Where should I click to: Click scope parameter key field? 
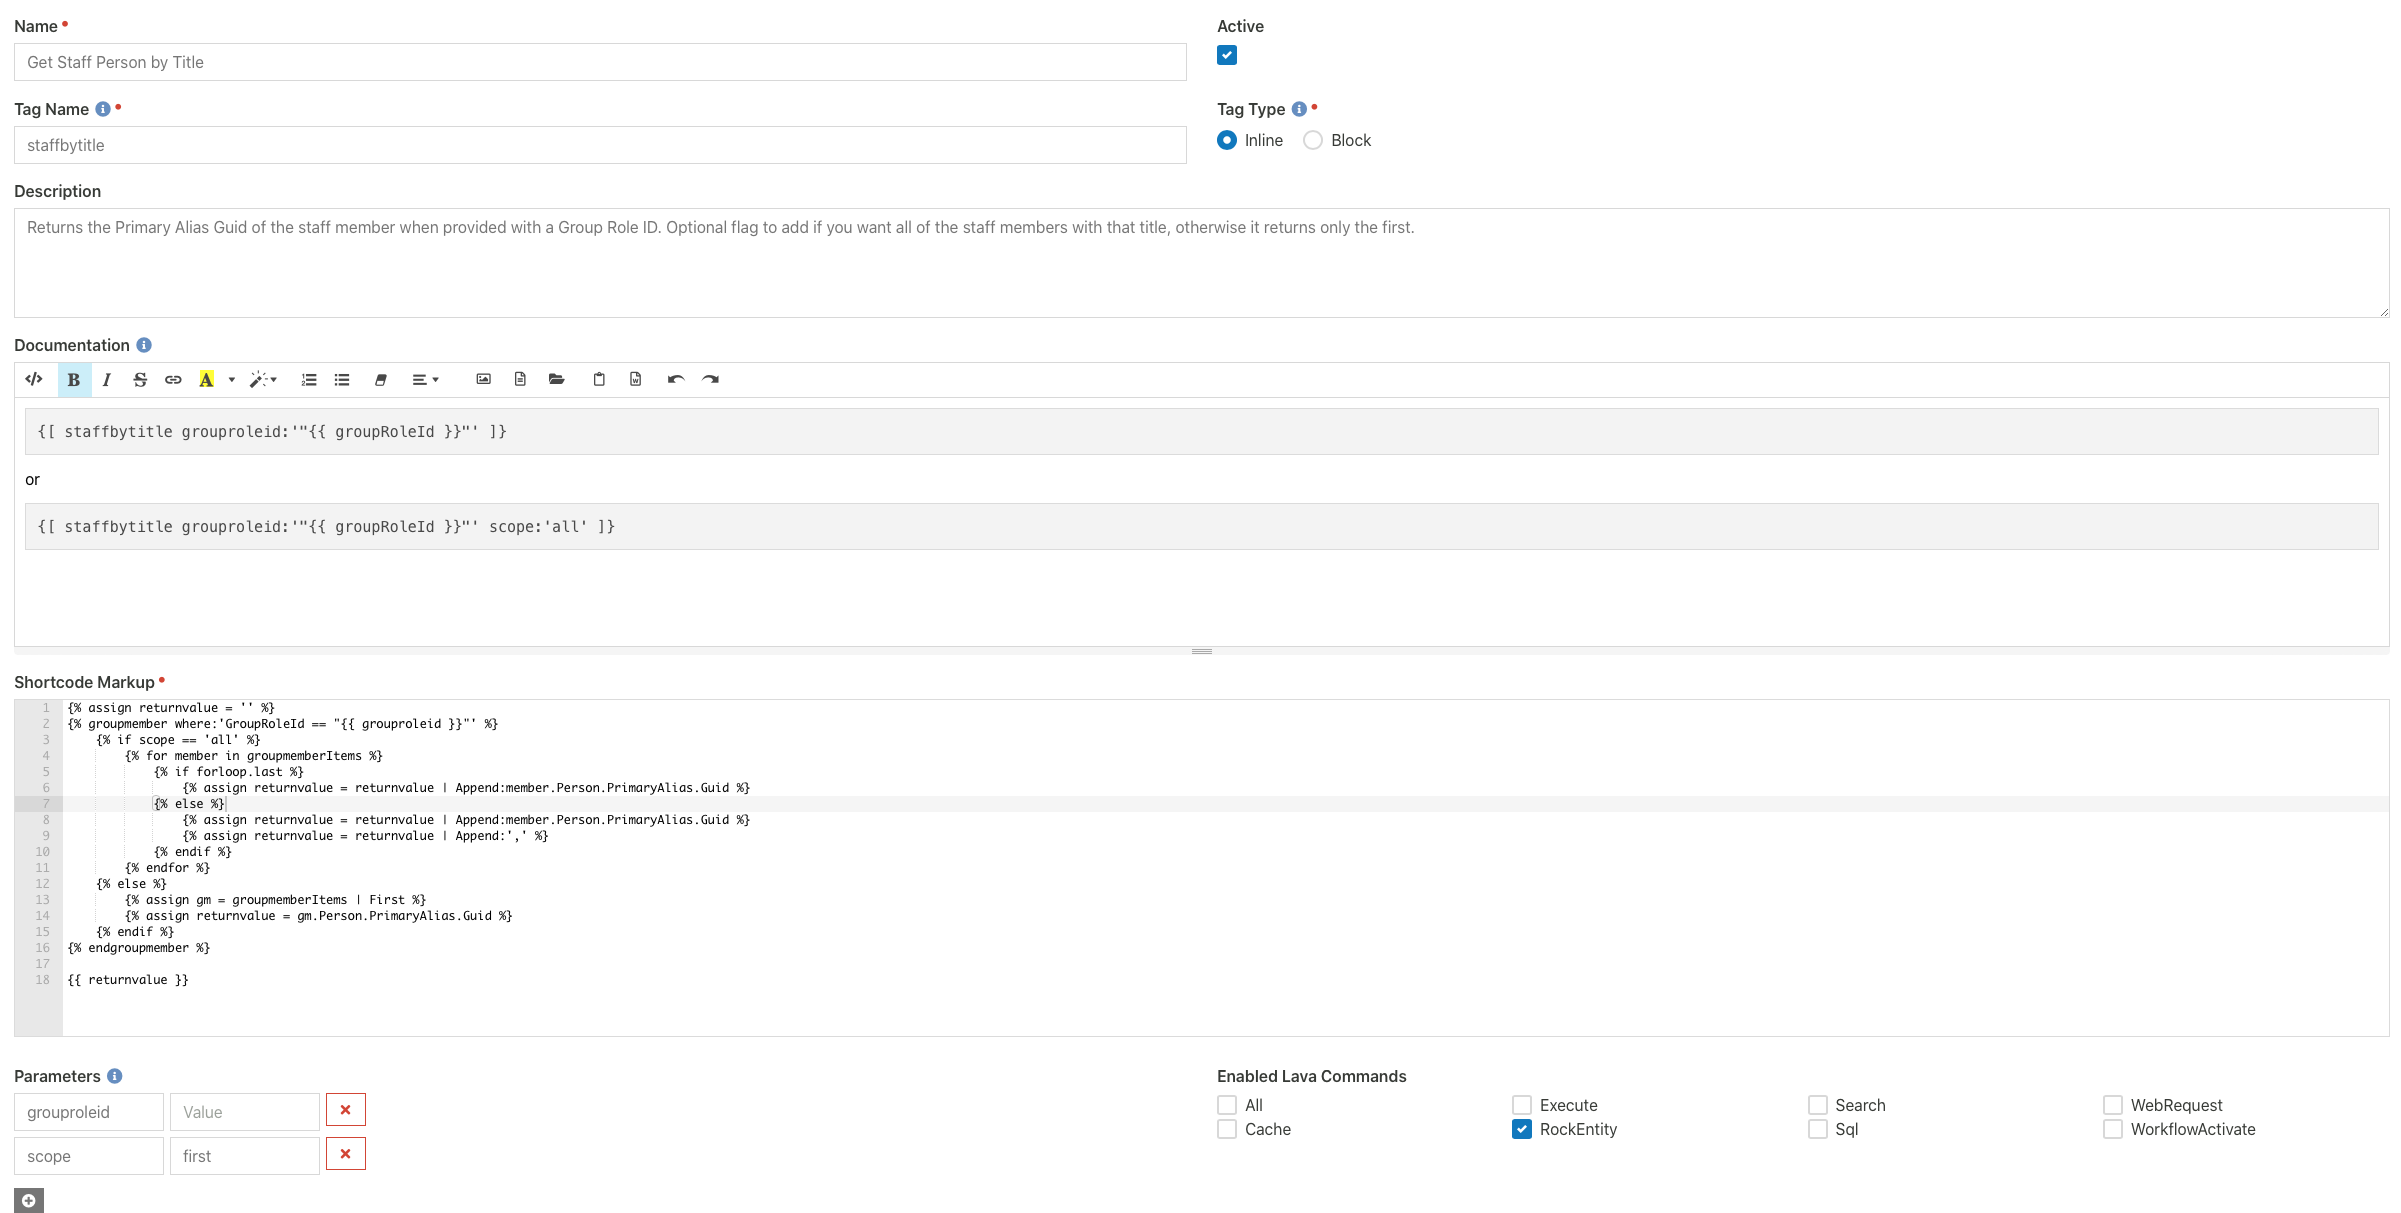[x=89, y=1156]
